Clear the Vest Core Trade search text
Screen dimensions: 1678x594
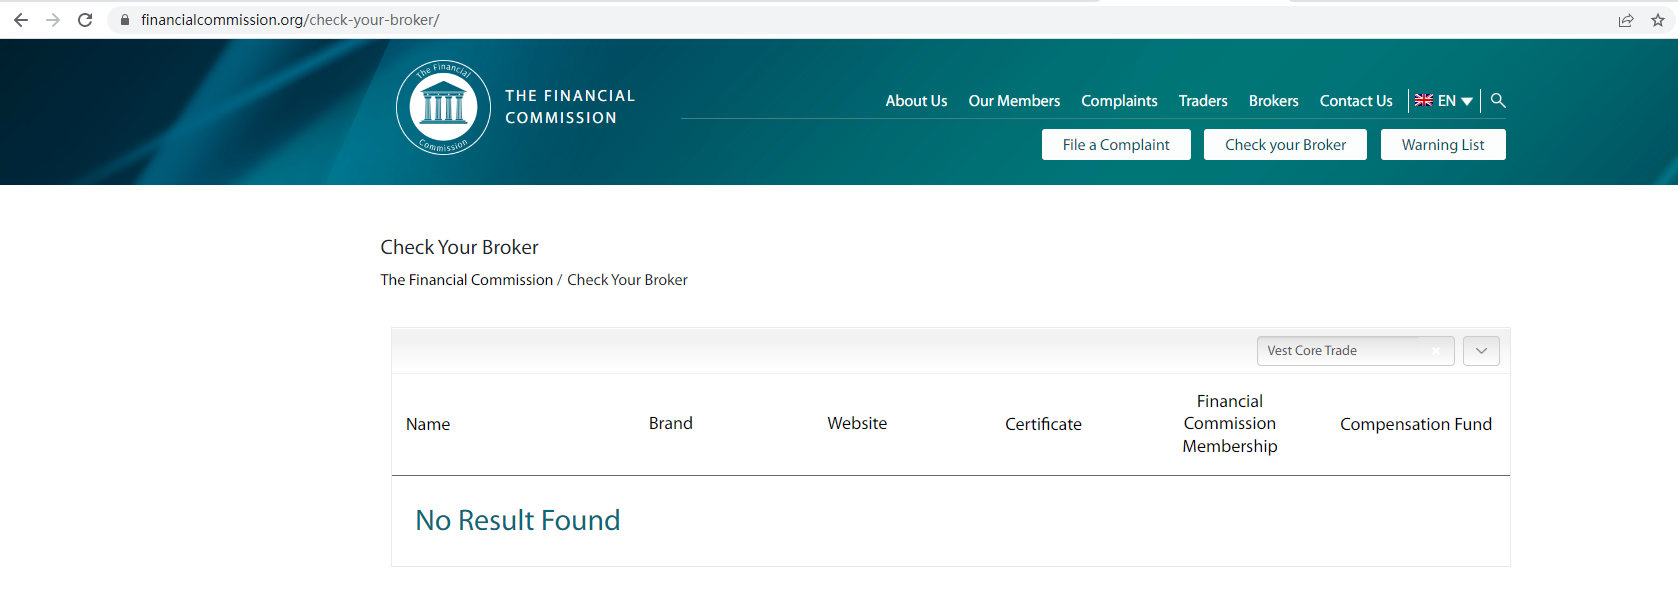pos(1436,351)
